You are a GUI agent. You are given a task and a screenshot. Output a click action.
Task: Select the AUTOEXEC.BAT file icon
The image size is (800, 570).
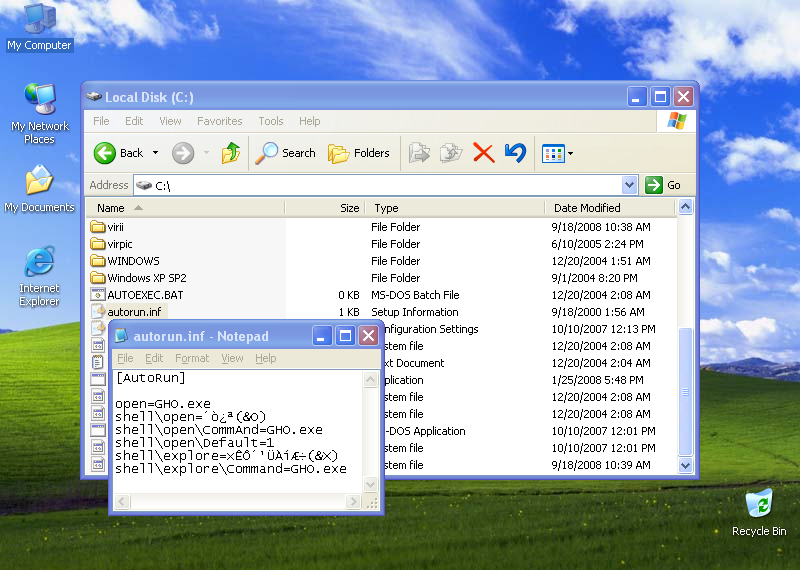(x=97, y=295)
